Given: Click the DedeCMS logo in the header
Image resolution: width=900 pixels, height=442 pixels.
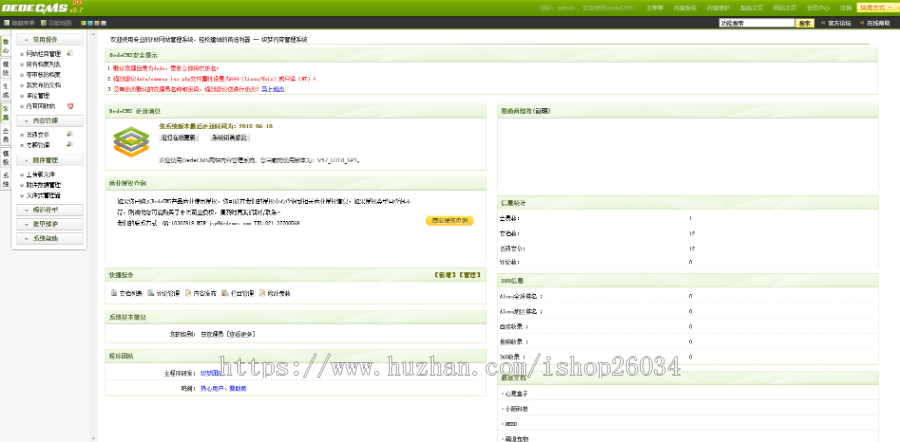Looking at the screenshot, I should [42, 7].
